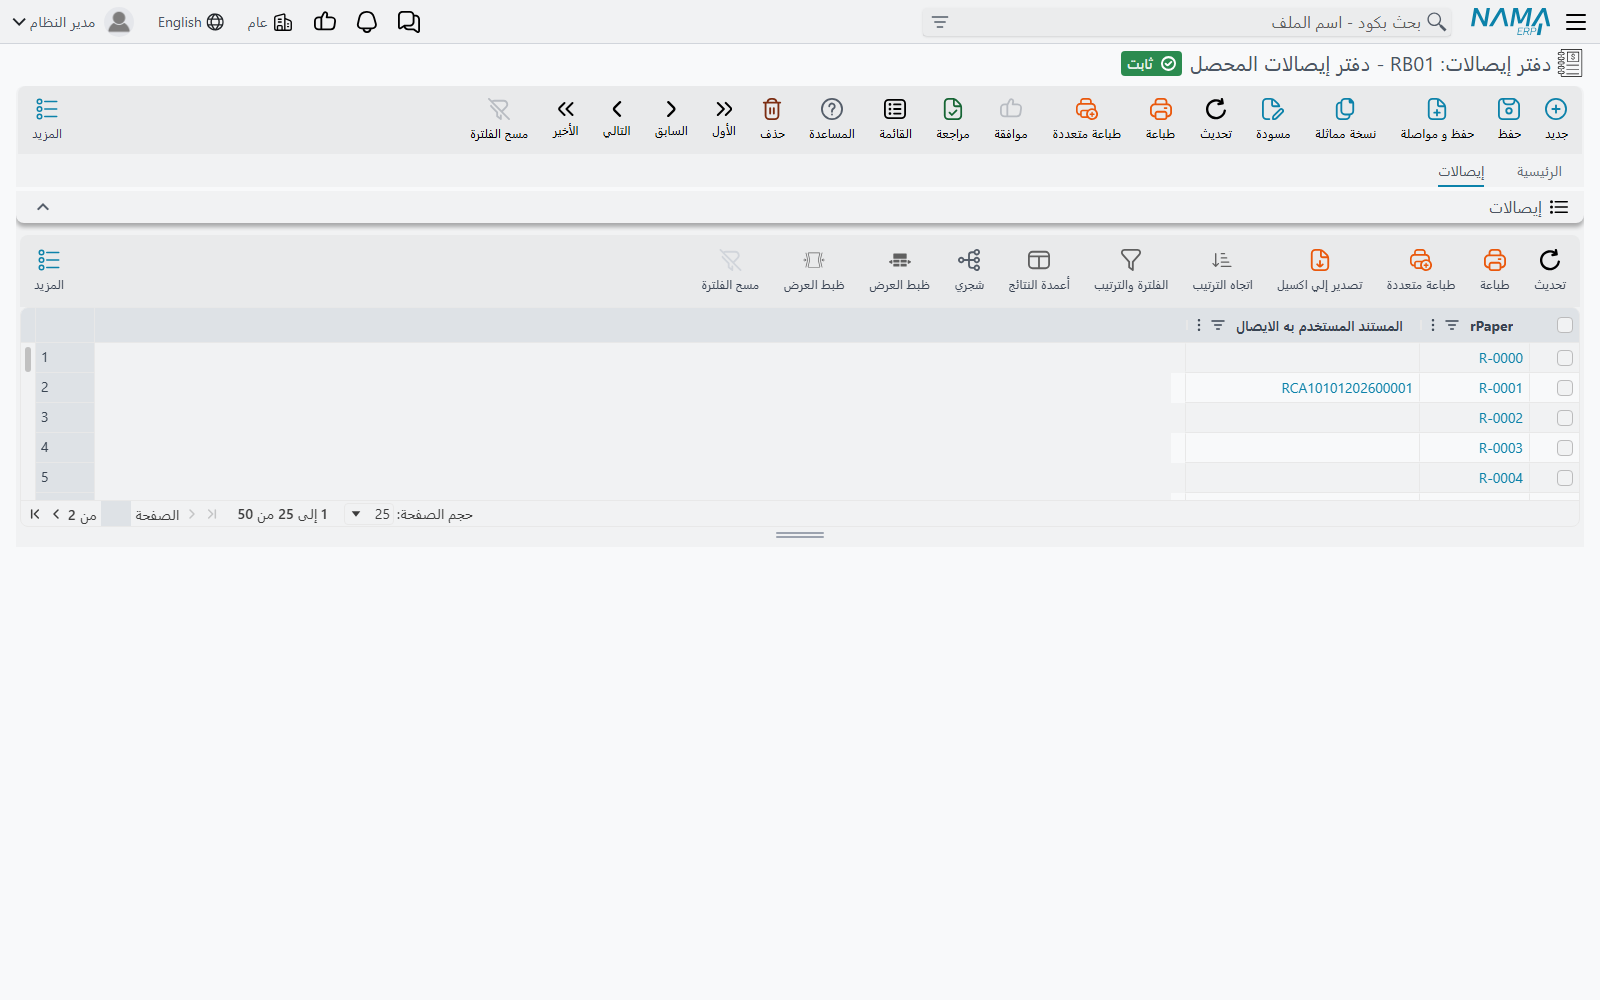Viewport: 1600px width, 1000px height.
Task: Open المزيد (More) in grid toolbar
Action: (49, 269)
